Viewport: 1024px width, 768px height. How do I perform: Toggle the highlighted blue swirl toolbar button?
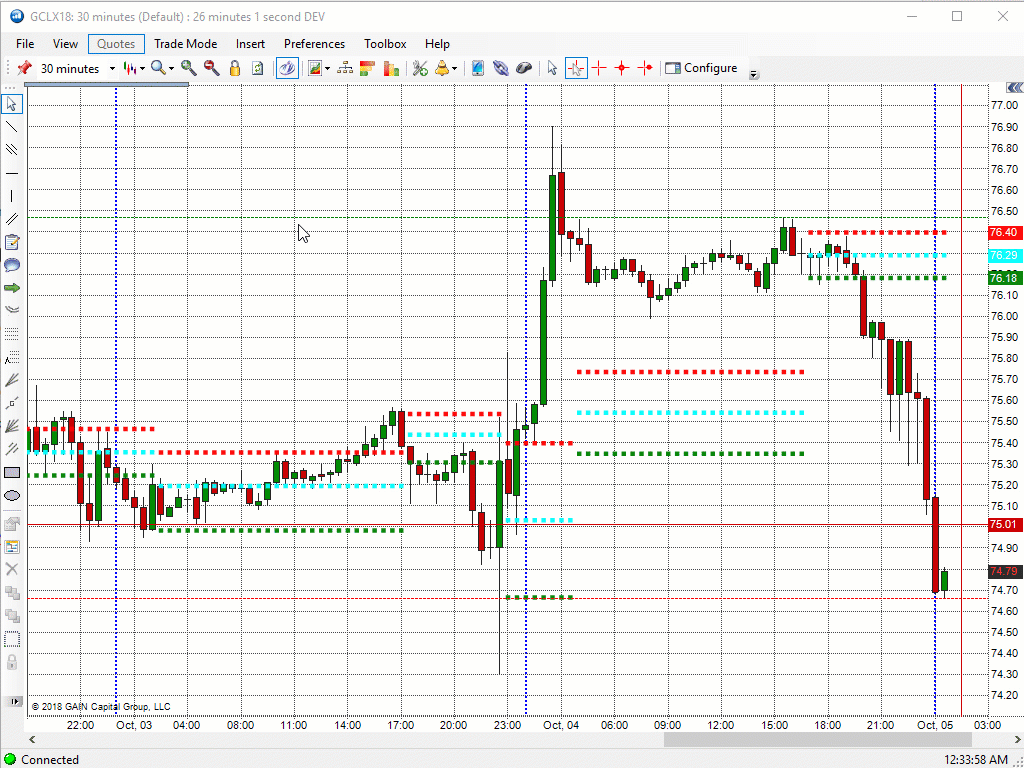(x=287, y=68)
